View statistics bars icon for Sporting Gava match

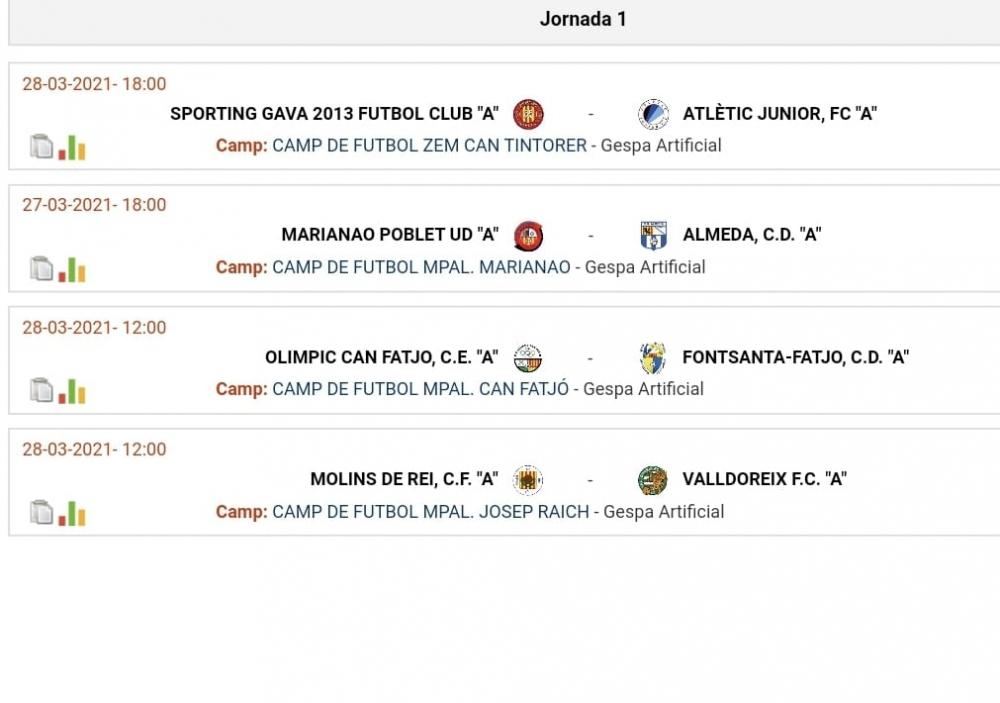coord(72,147)
